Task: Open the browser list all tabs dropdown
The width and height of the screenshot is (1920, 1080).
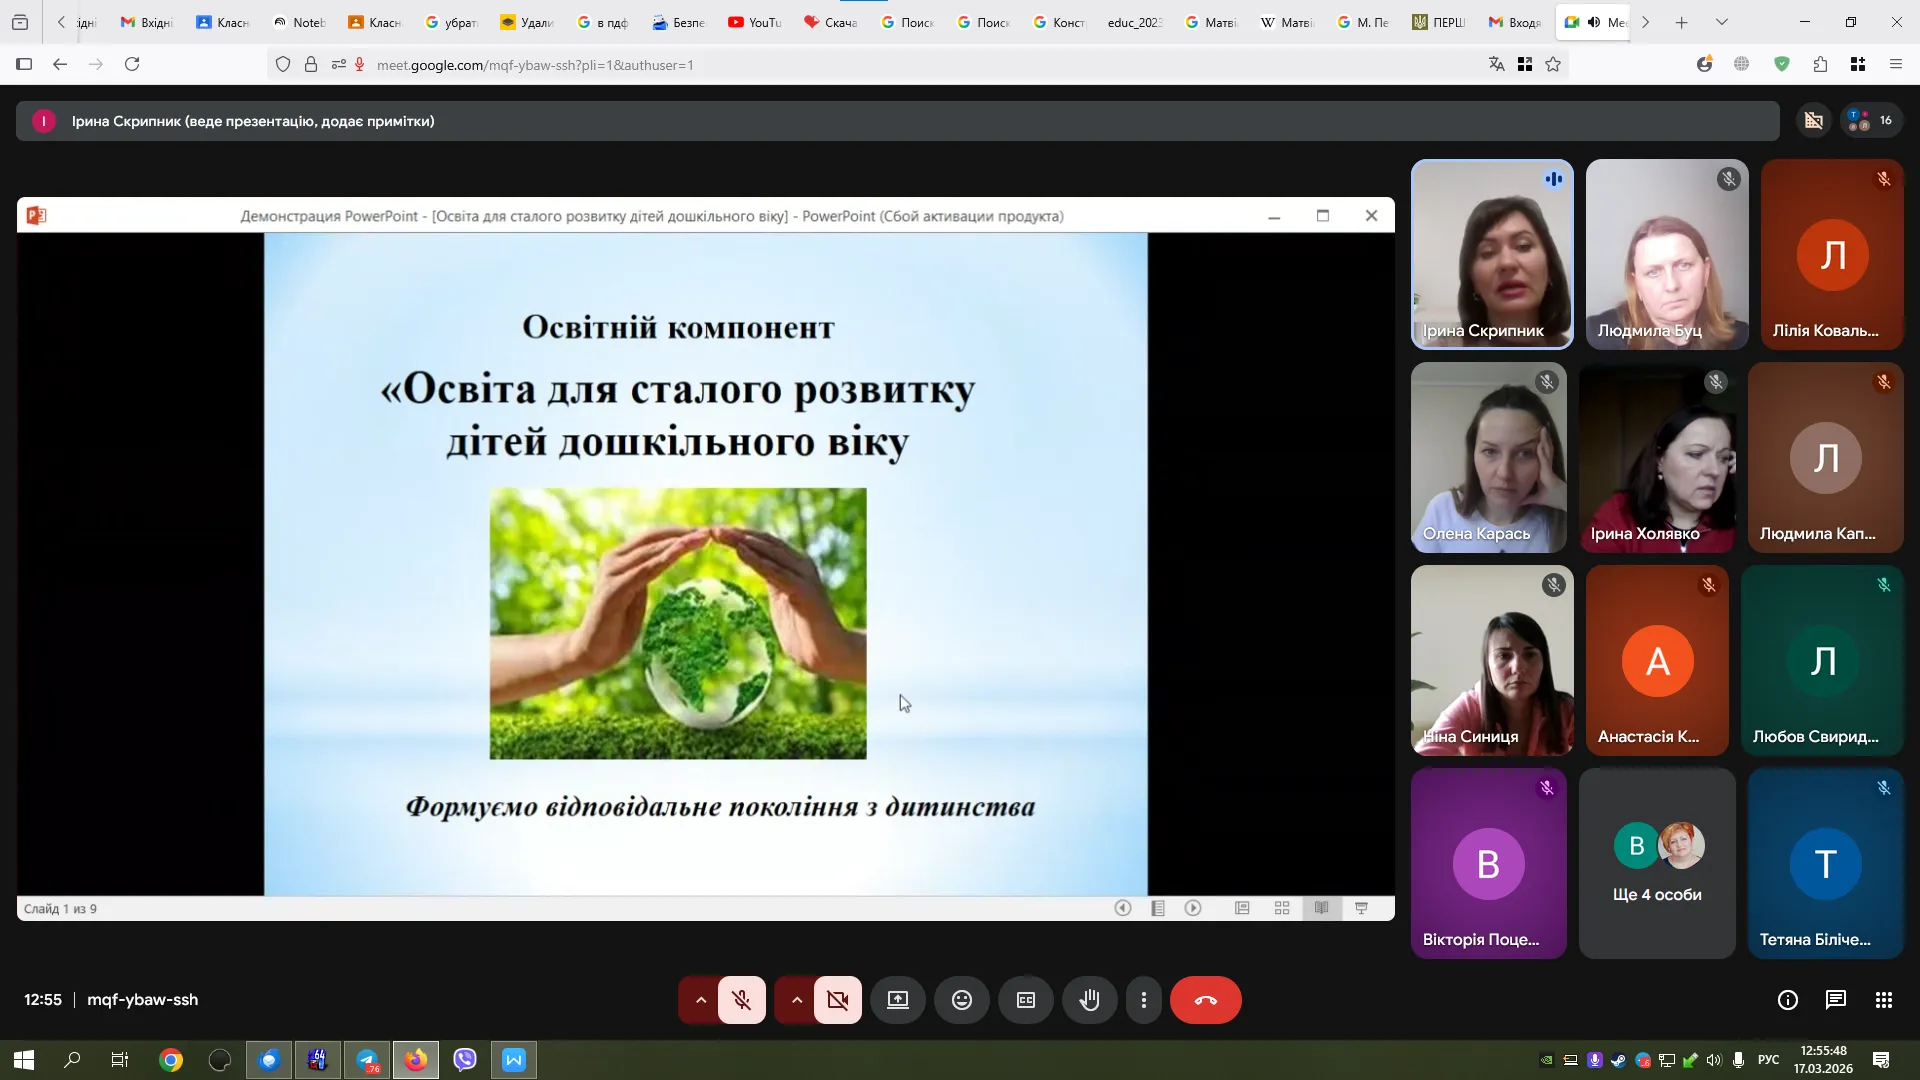Action: click(1720, 22)
